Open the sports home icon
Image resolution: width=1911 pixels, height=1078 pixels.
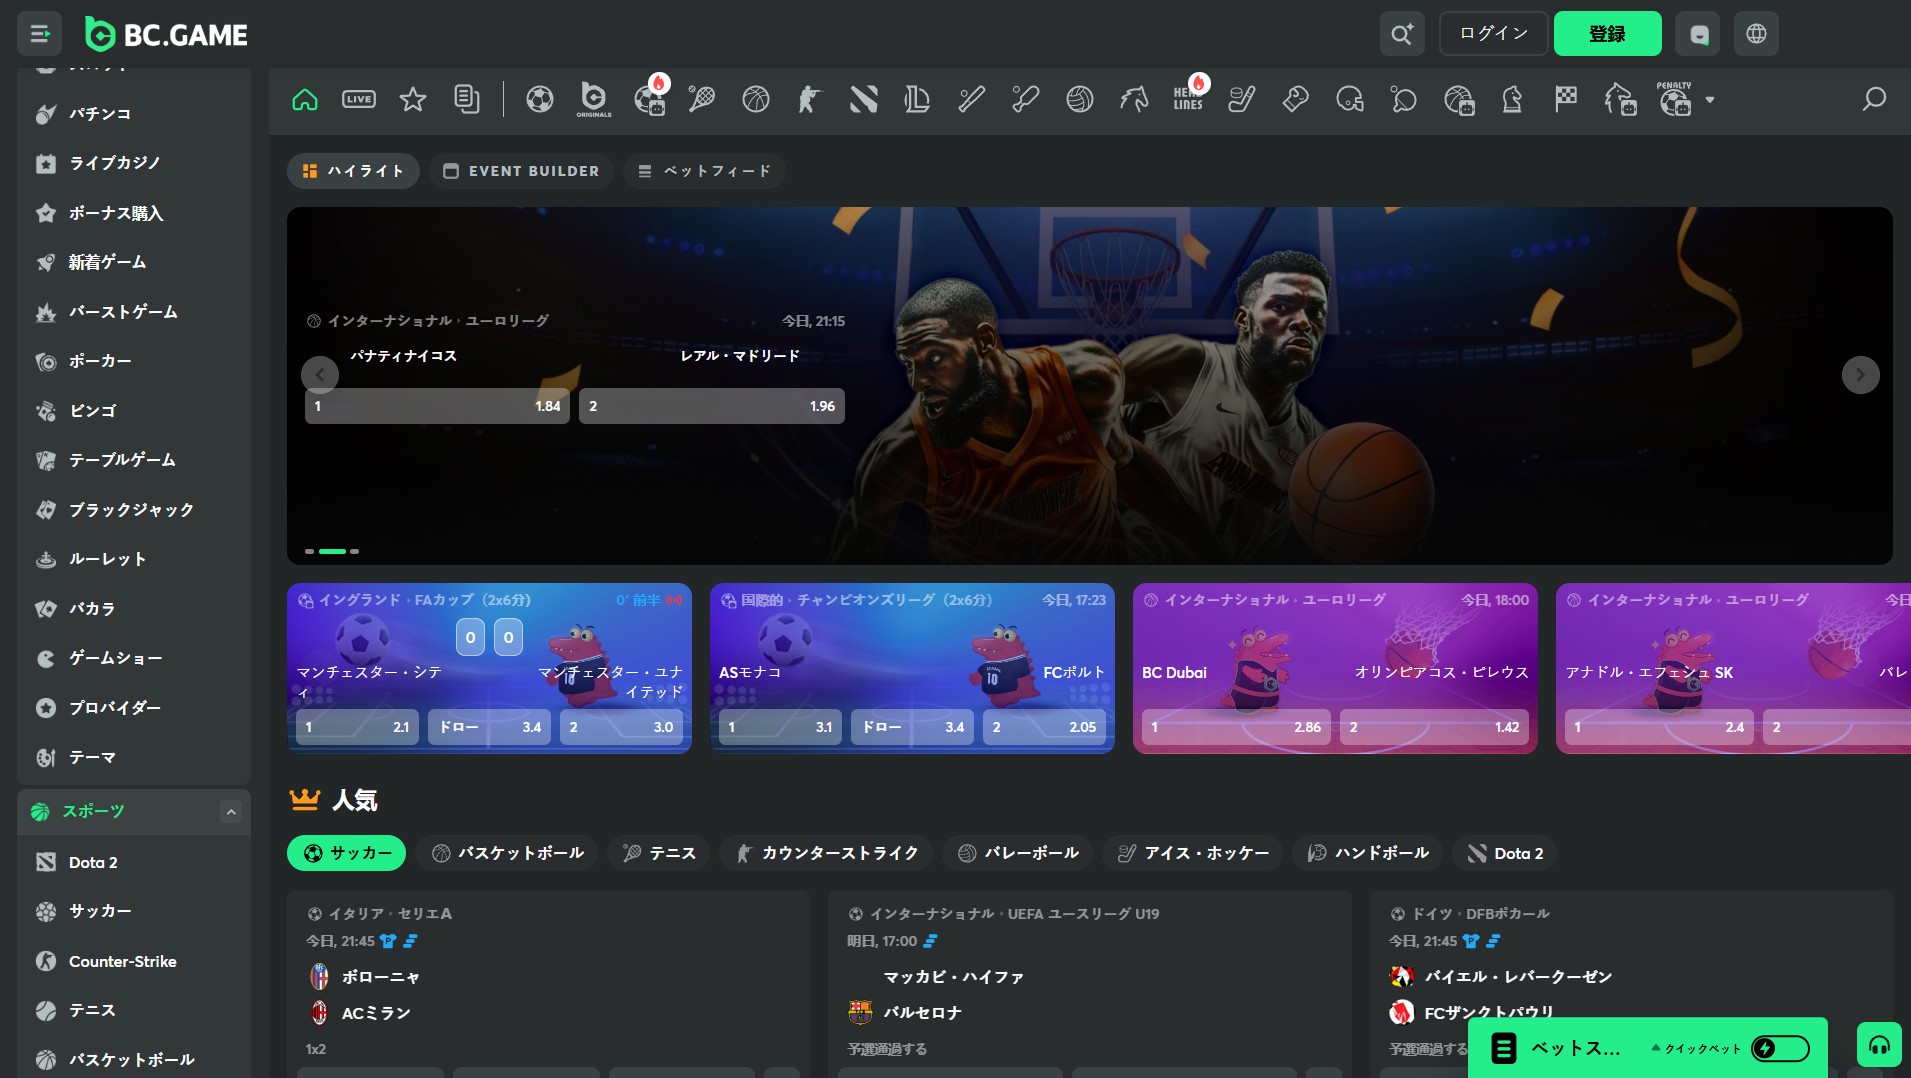pos(305,99)
